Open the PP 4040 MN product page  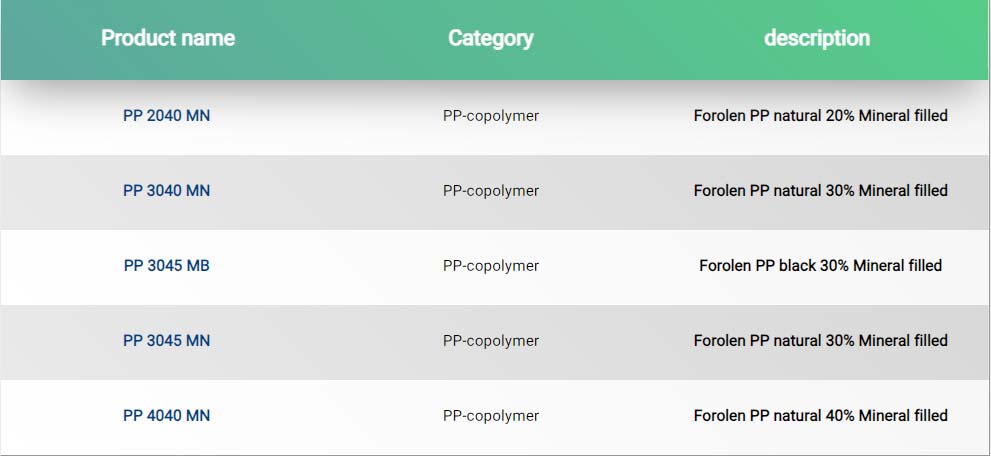coord(166,416)
